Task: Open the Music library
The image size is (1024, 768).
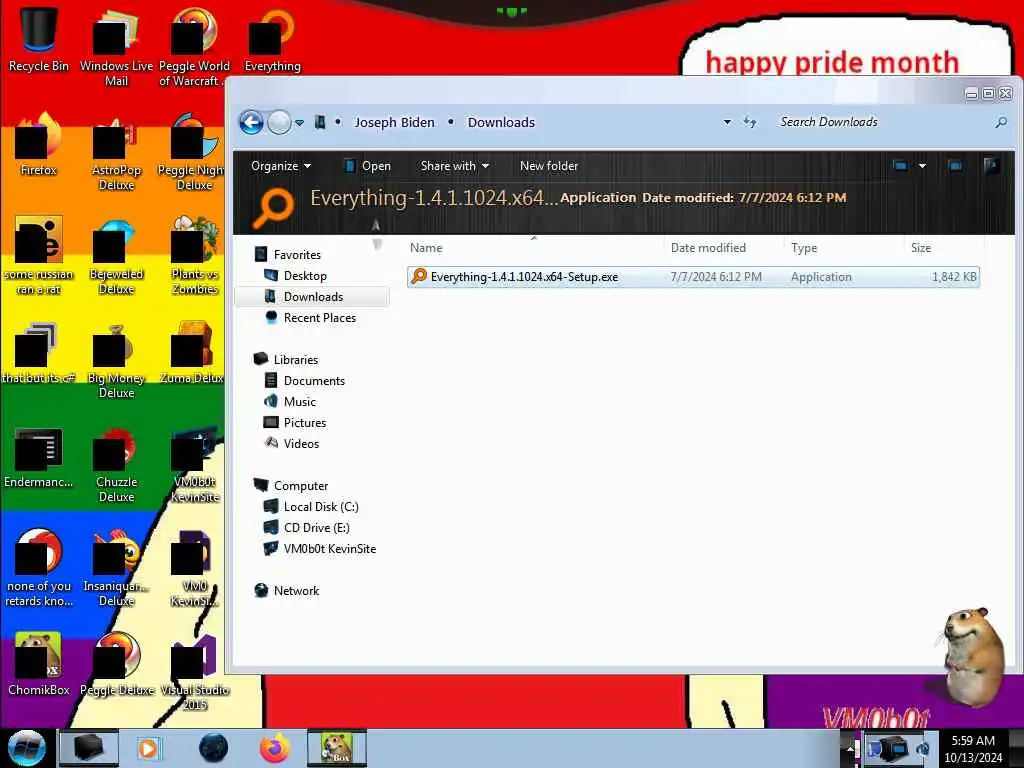Action: [299, 402]
